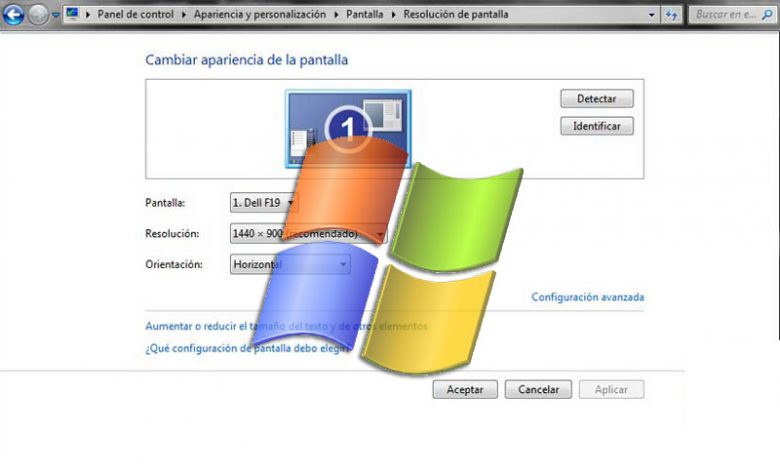This screenshot has height=470, width=780.
Task: Open the address bar history dropdown
Action: pyautogui.click(x=652, y=15)
